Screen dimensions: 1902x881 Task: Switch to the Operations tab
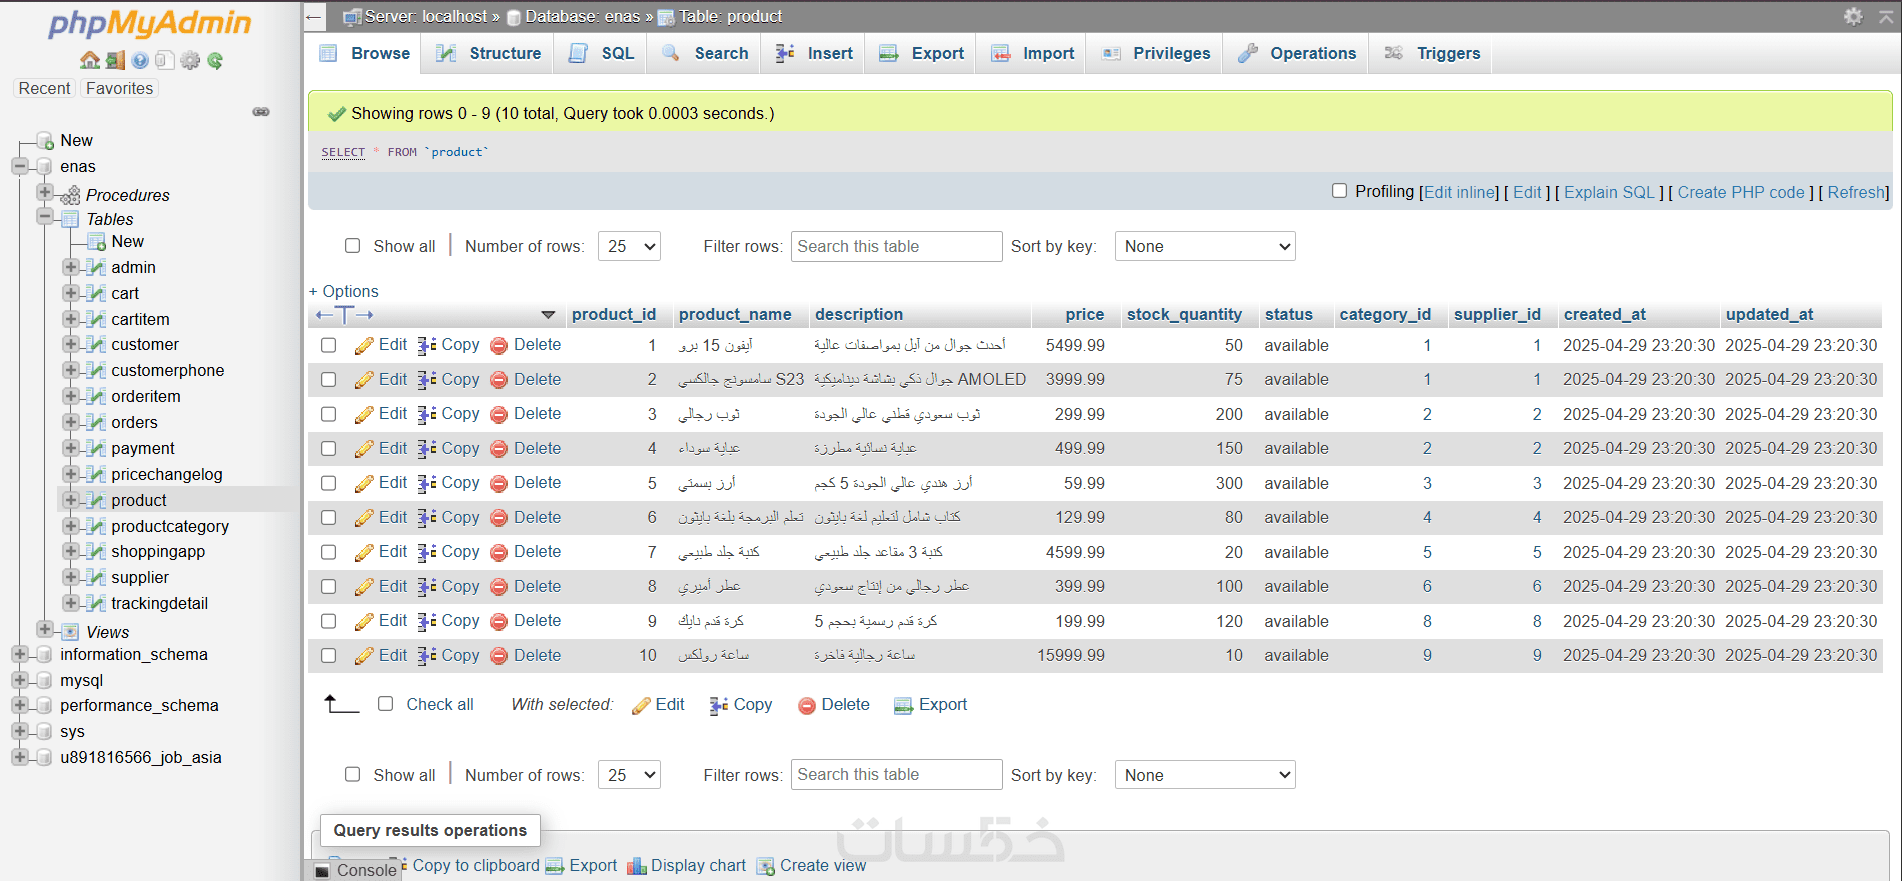point(1297,53)
